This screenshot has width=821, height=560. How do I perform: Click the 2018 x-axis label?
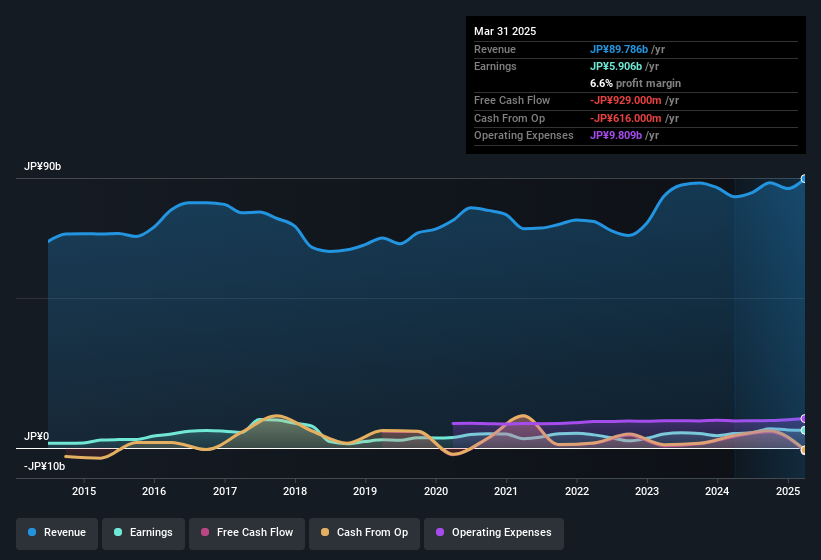point(295,491)
